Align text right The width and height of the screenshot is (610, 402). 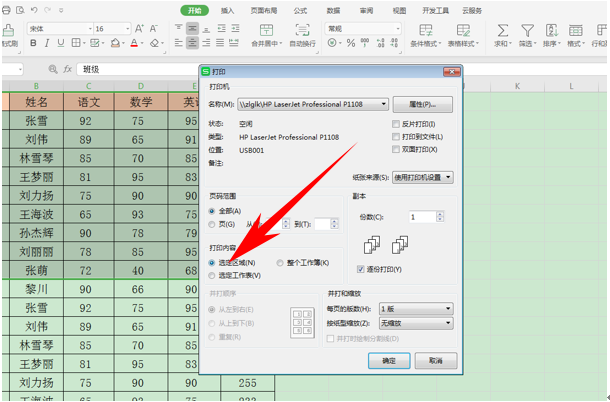(206, 43)
